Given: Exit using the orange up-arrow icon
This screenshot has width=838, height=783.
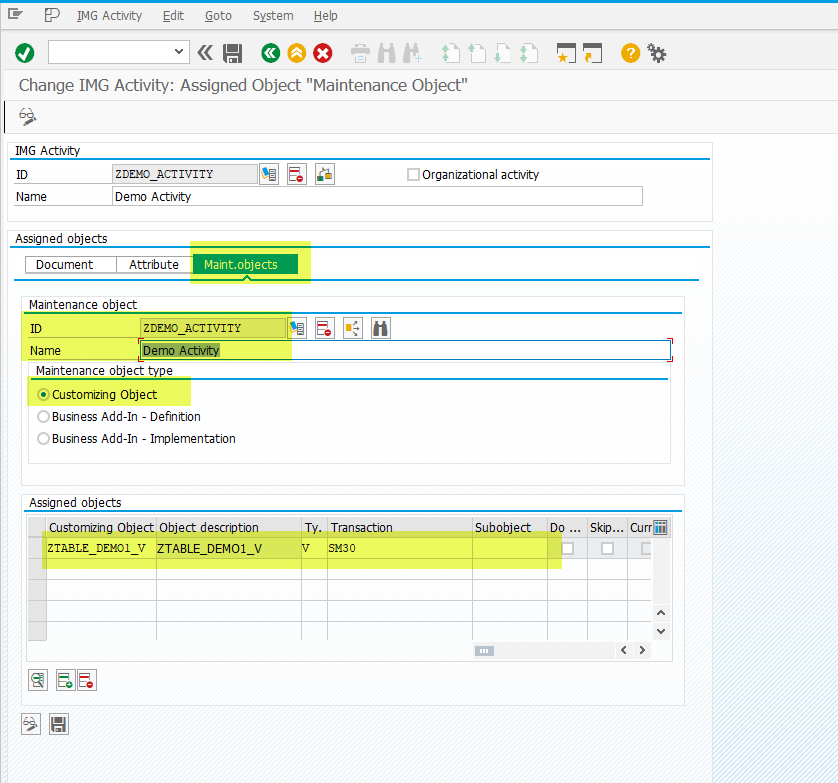Looking at the screenshot, I should coord(297,53).
